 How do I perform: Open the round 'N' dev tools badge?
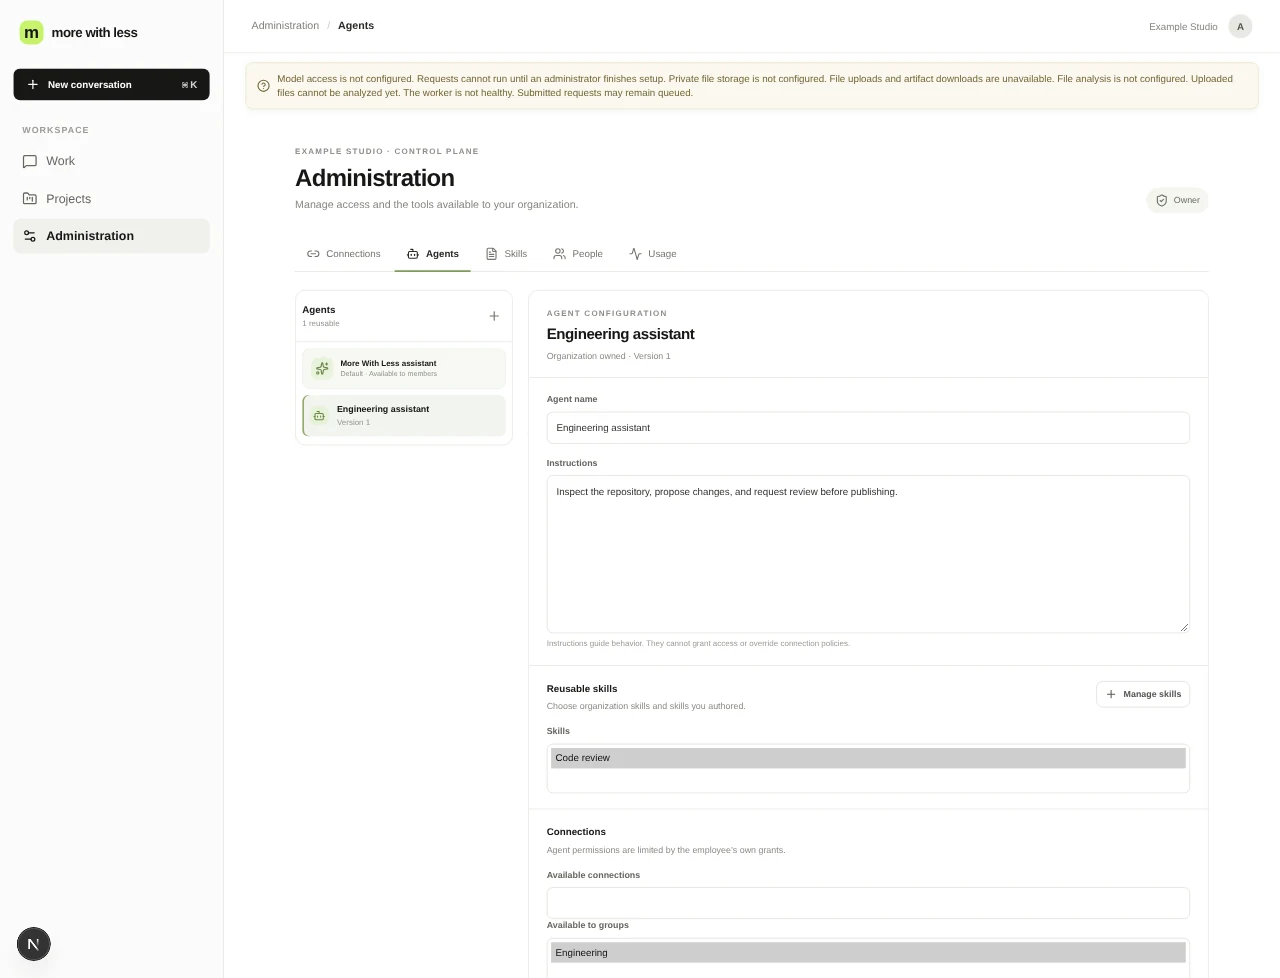33,944
